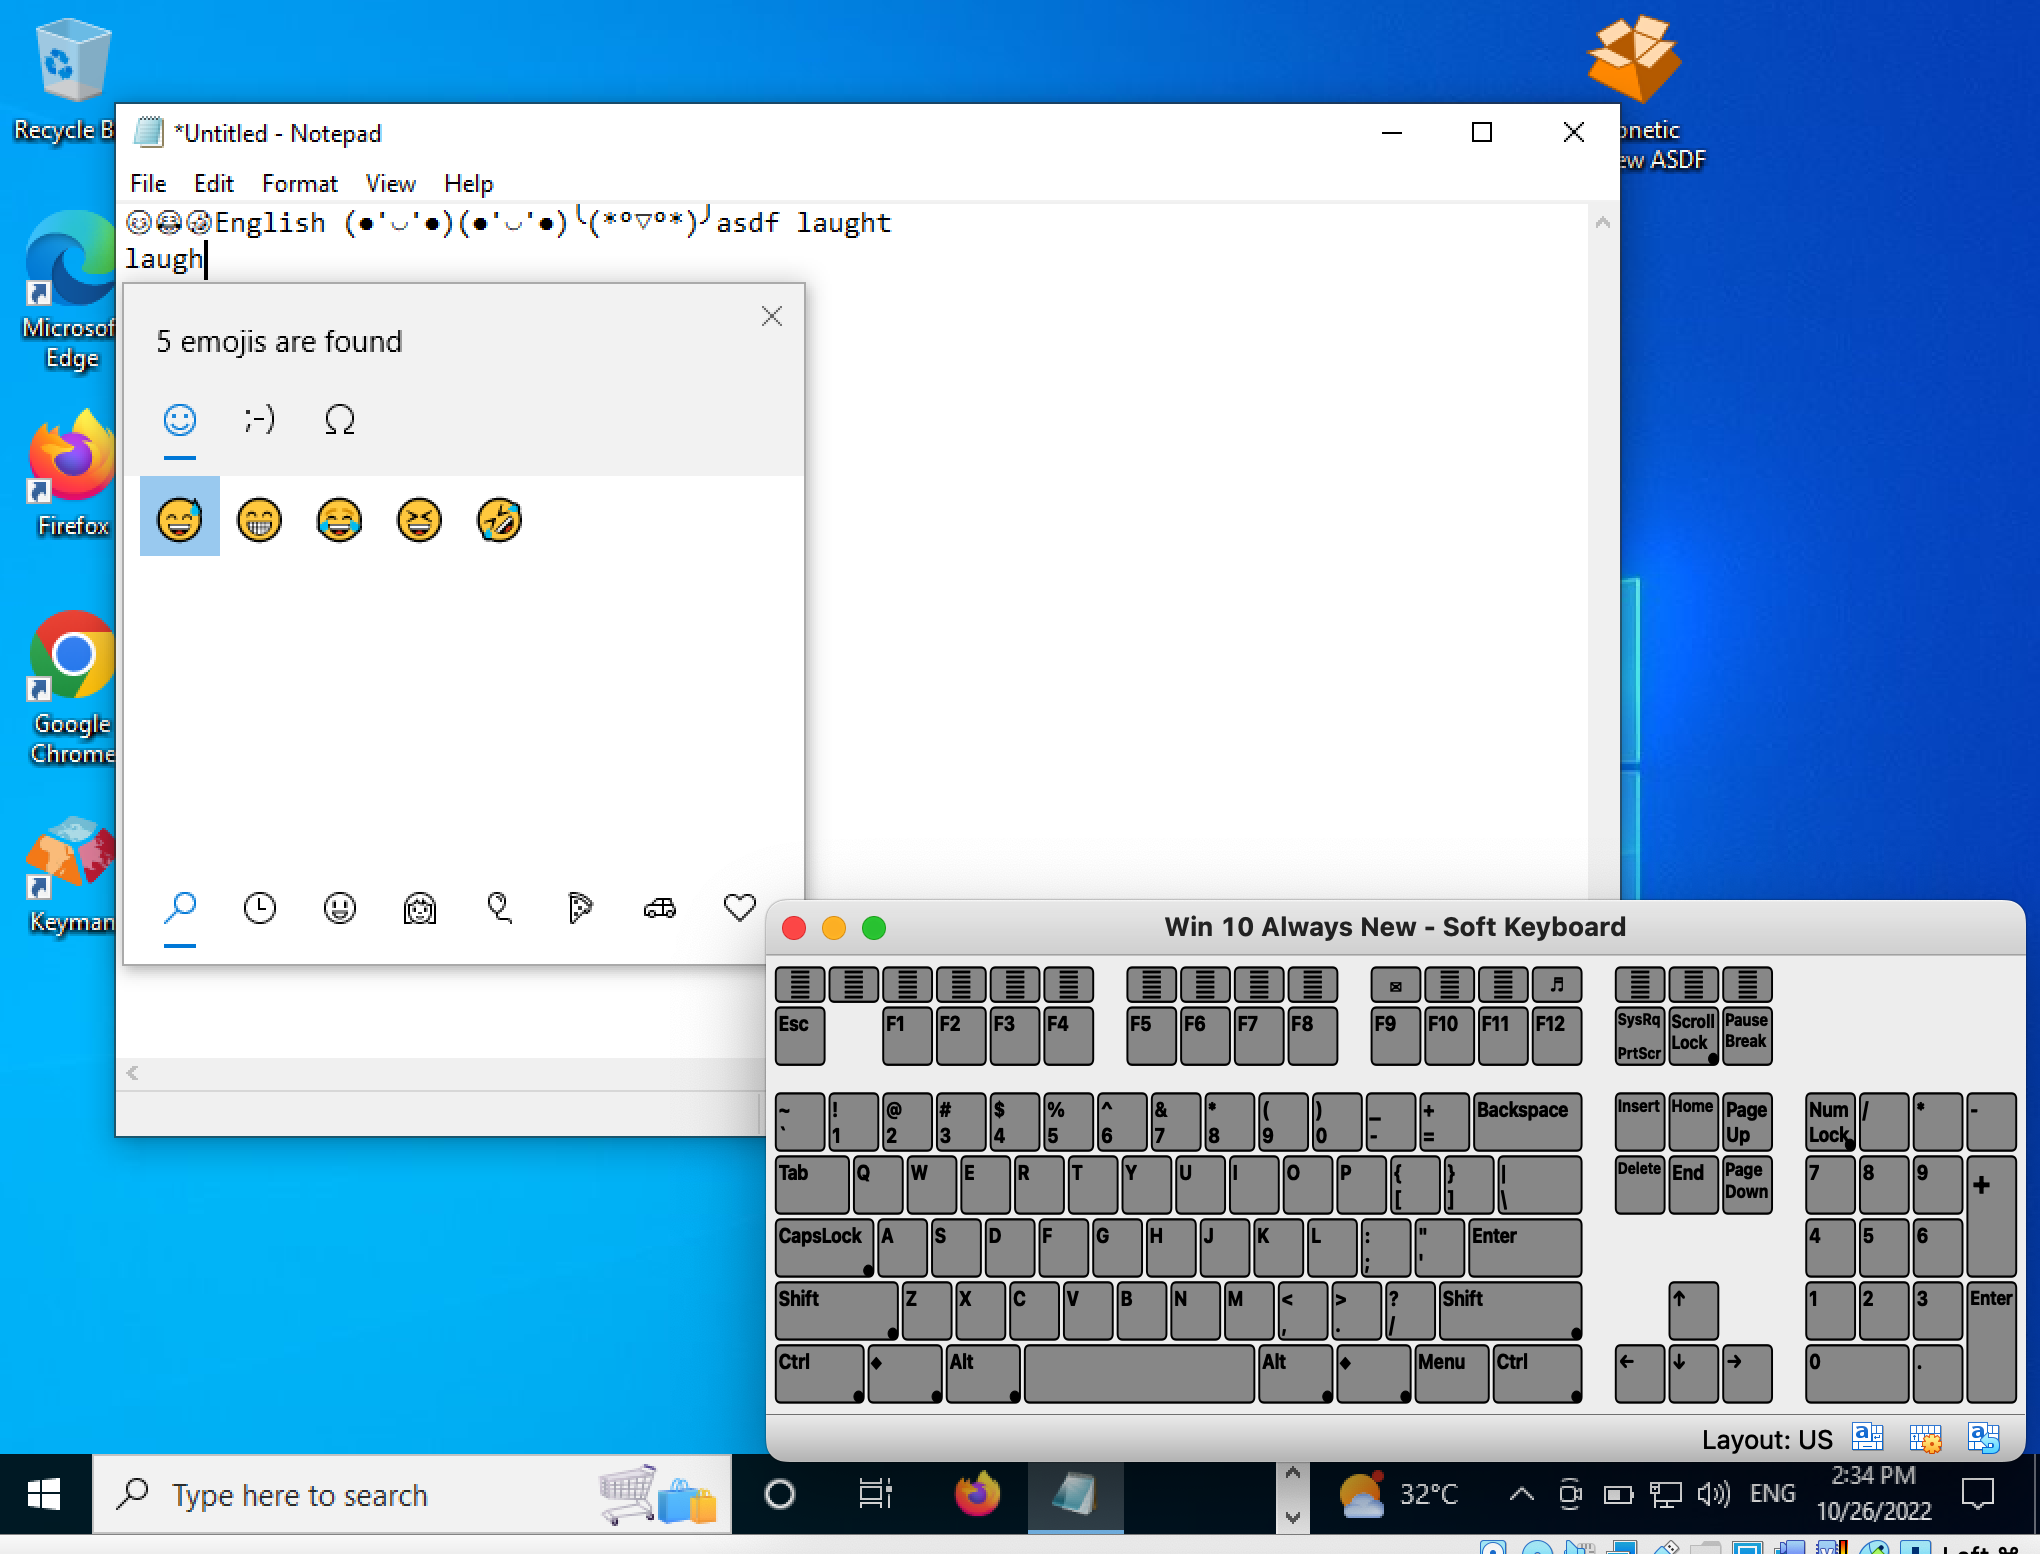Pick the tears of joy emoji

[339, 520]
